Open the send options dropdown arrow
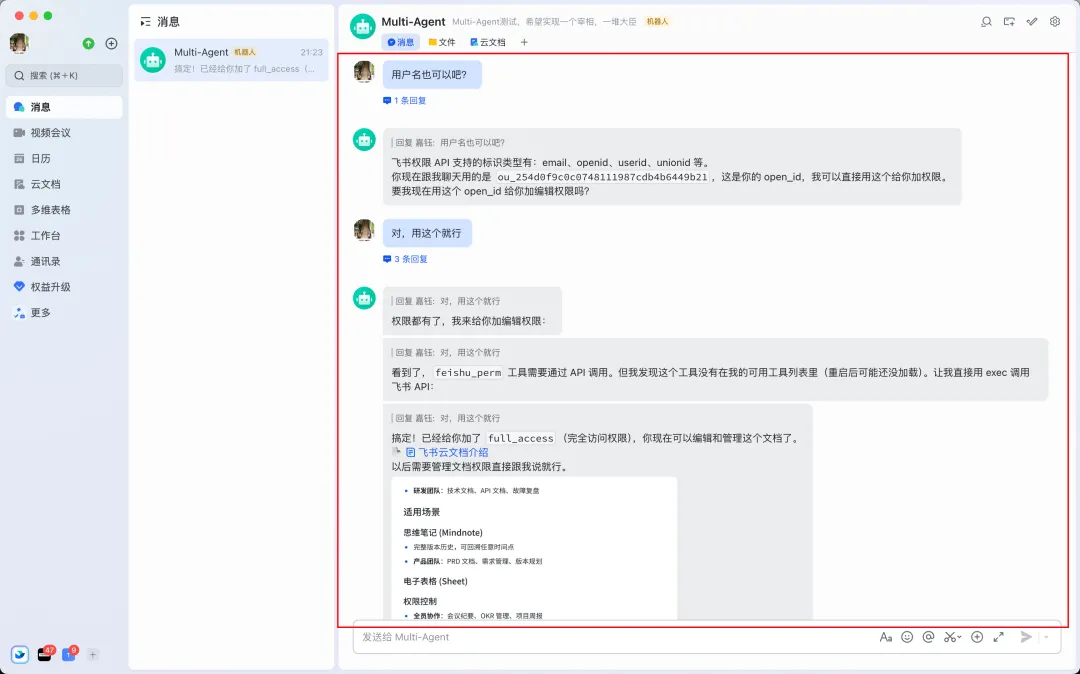 click(1046, 638)
